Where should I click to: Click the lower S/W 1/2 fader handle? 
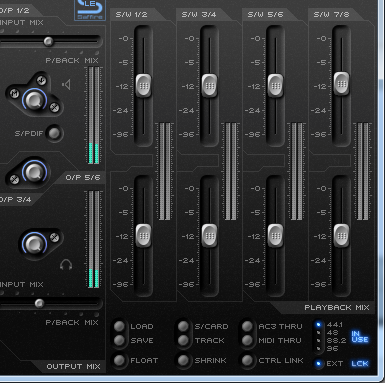coord(144,236)
